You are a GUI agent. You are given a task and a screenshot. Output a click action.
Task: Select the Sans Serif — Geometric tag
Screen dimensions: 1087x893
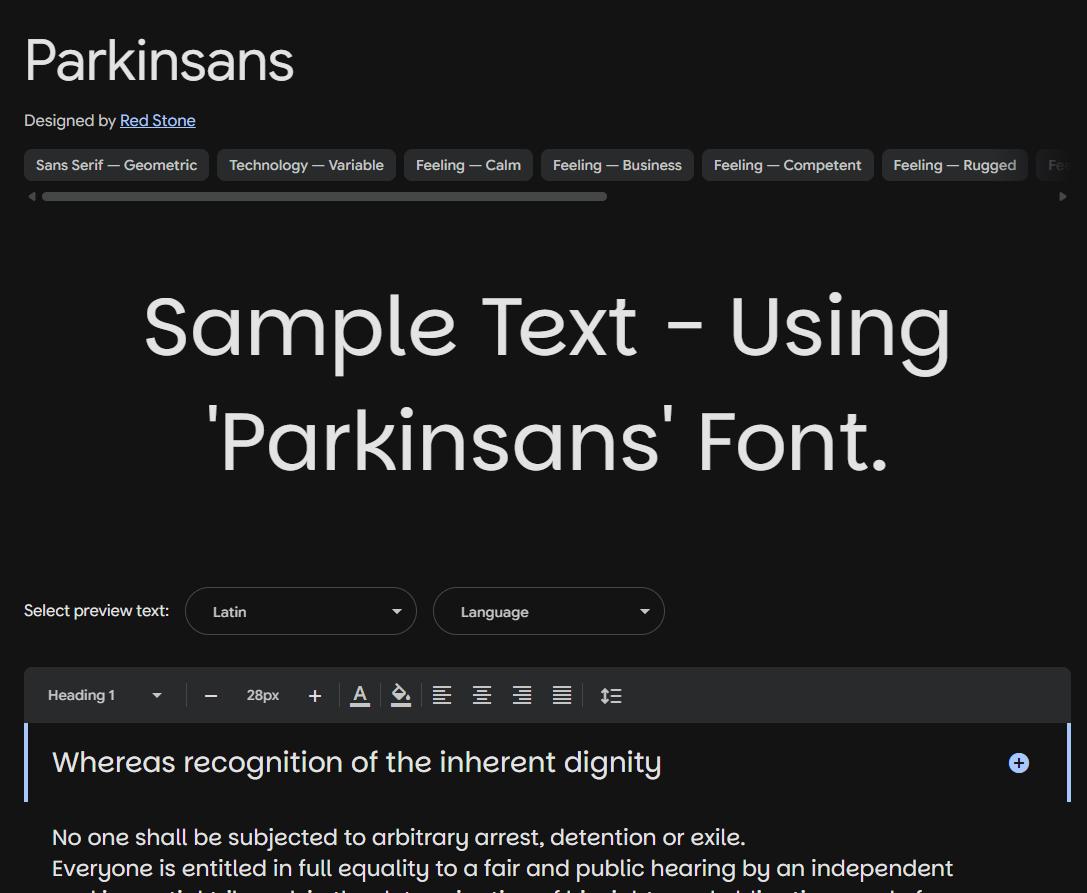[x=116, y=165]
